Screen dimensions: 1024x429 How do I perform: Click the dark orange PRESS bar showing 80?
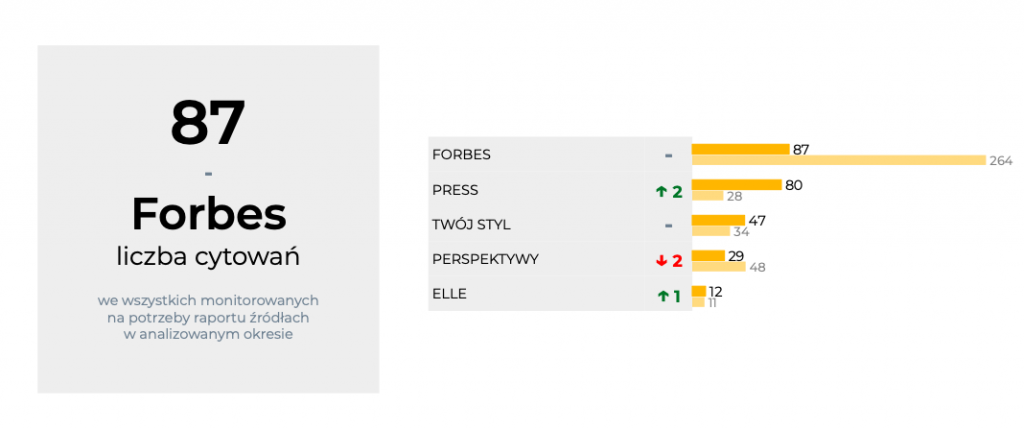(736, 184)
